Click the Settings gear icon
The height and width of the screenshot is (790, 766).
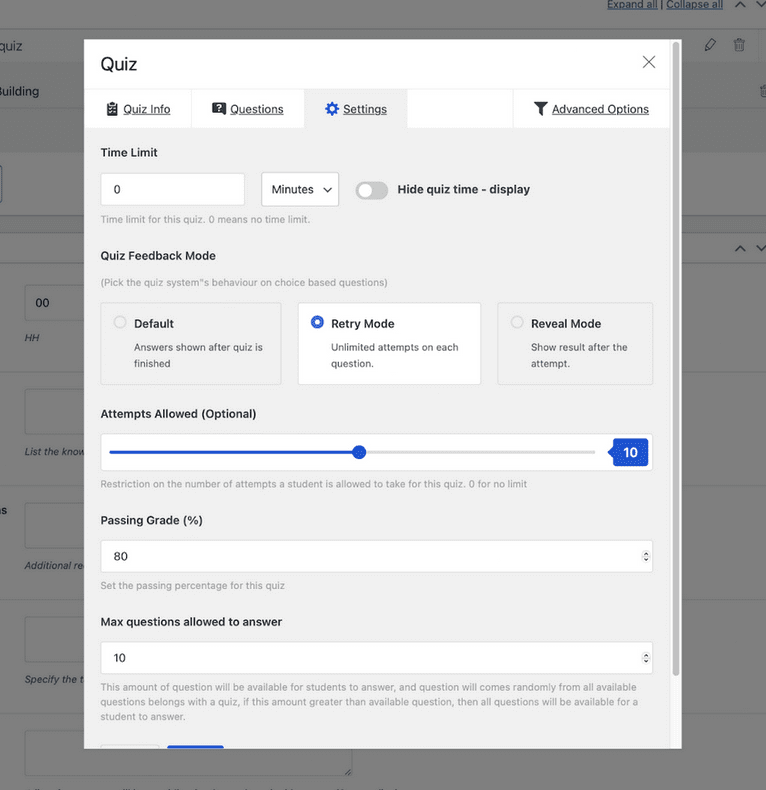coord(332,109)
